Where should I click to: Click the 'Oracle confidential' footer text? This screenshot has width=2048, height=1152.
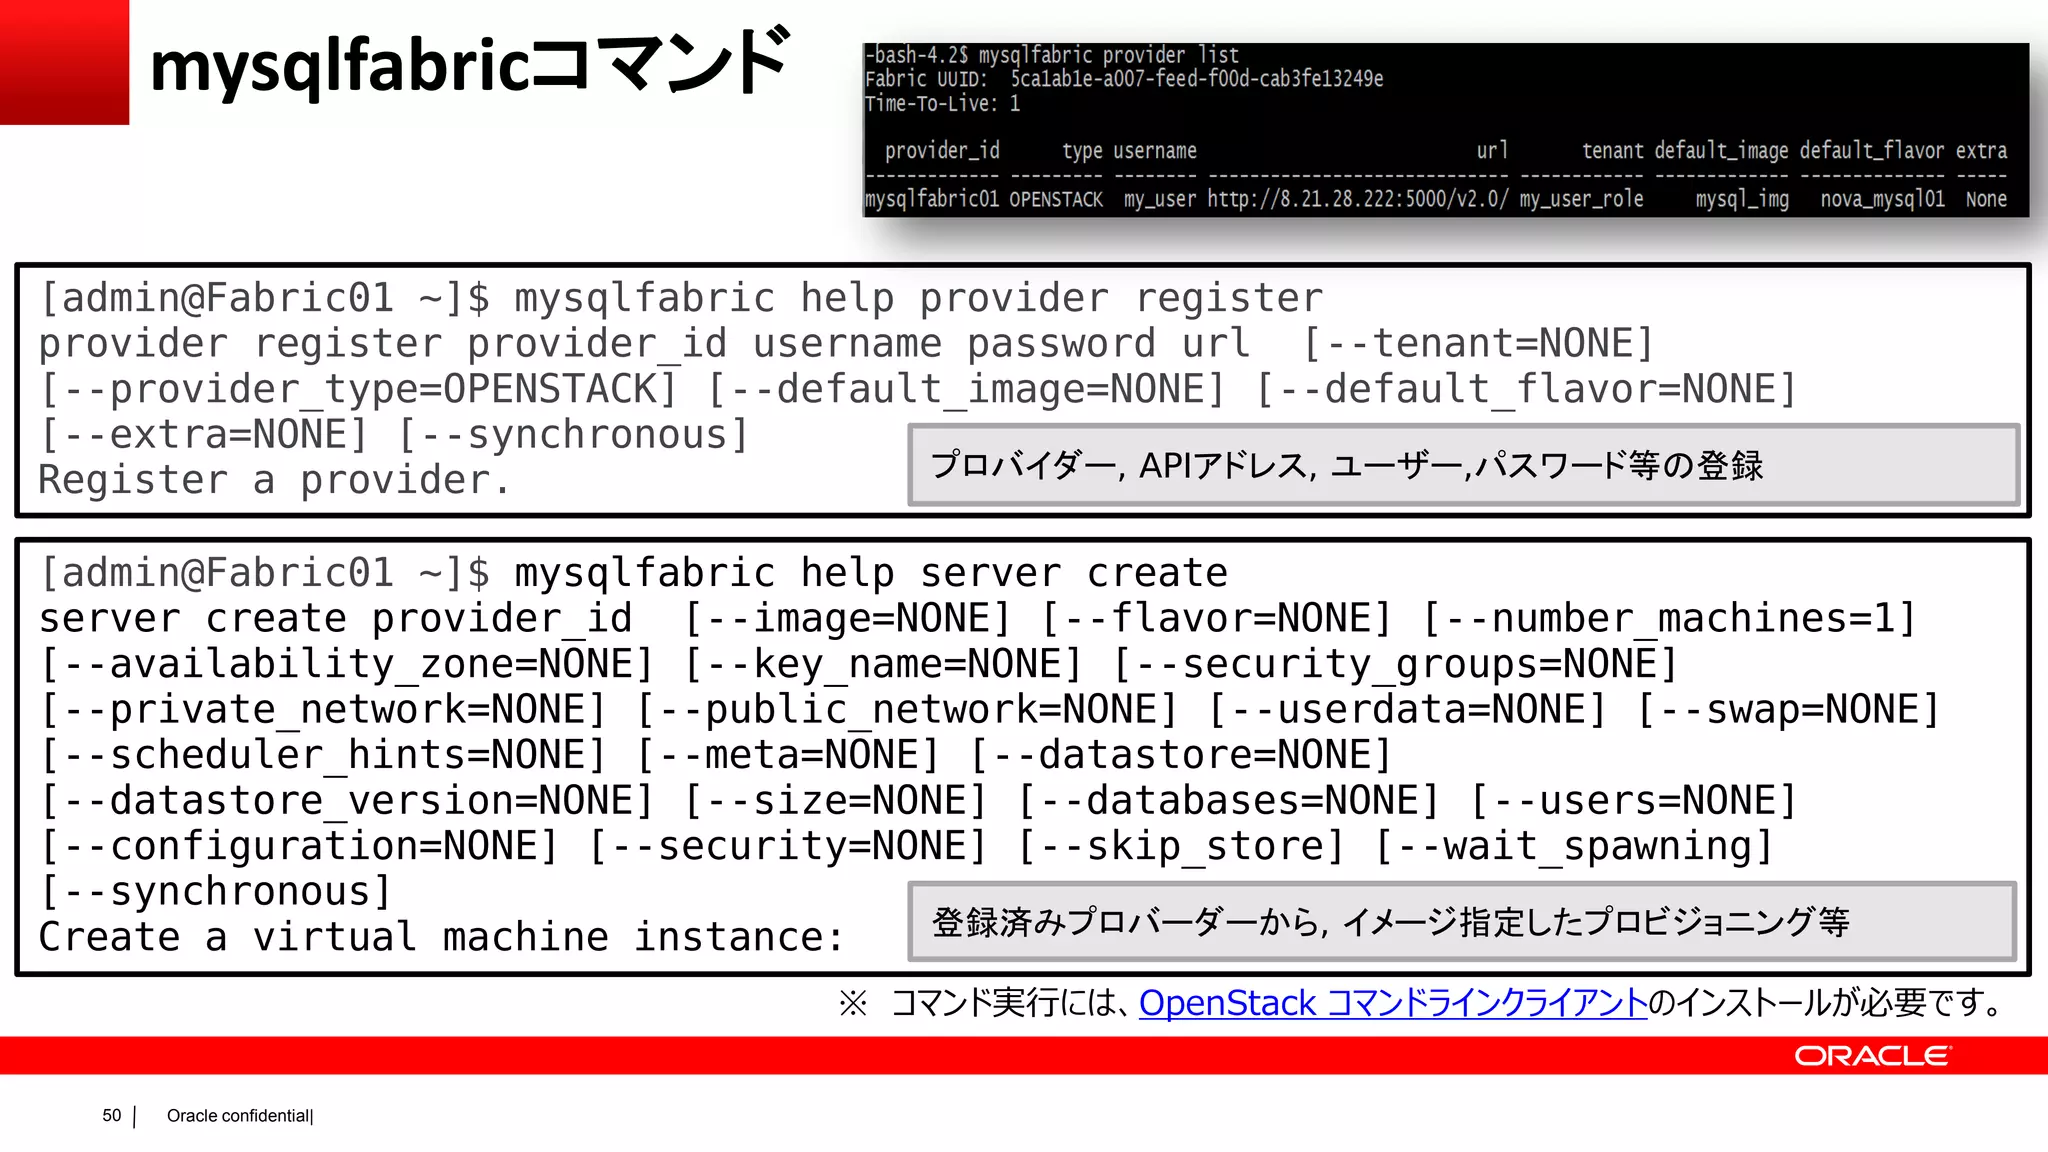(238, 1115)
